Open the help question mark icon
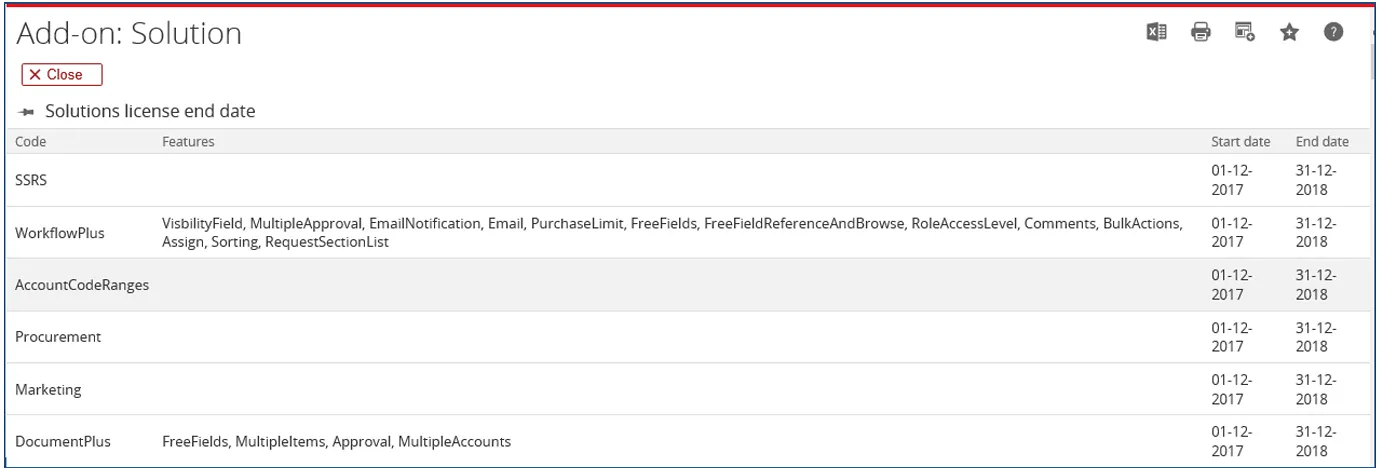The image size is (1381, 468). click(1333, 33)
